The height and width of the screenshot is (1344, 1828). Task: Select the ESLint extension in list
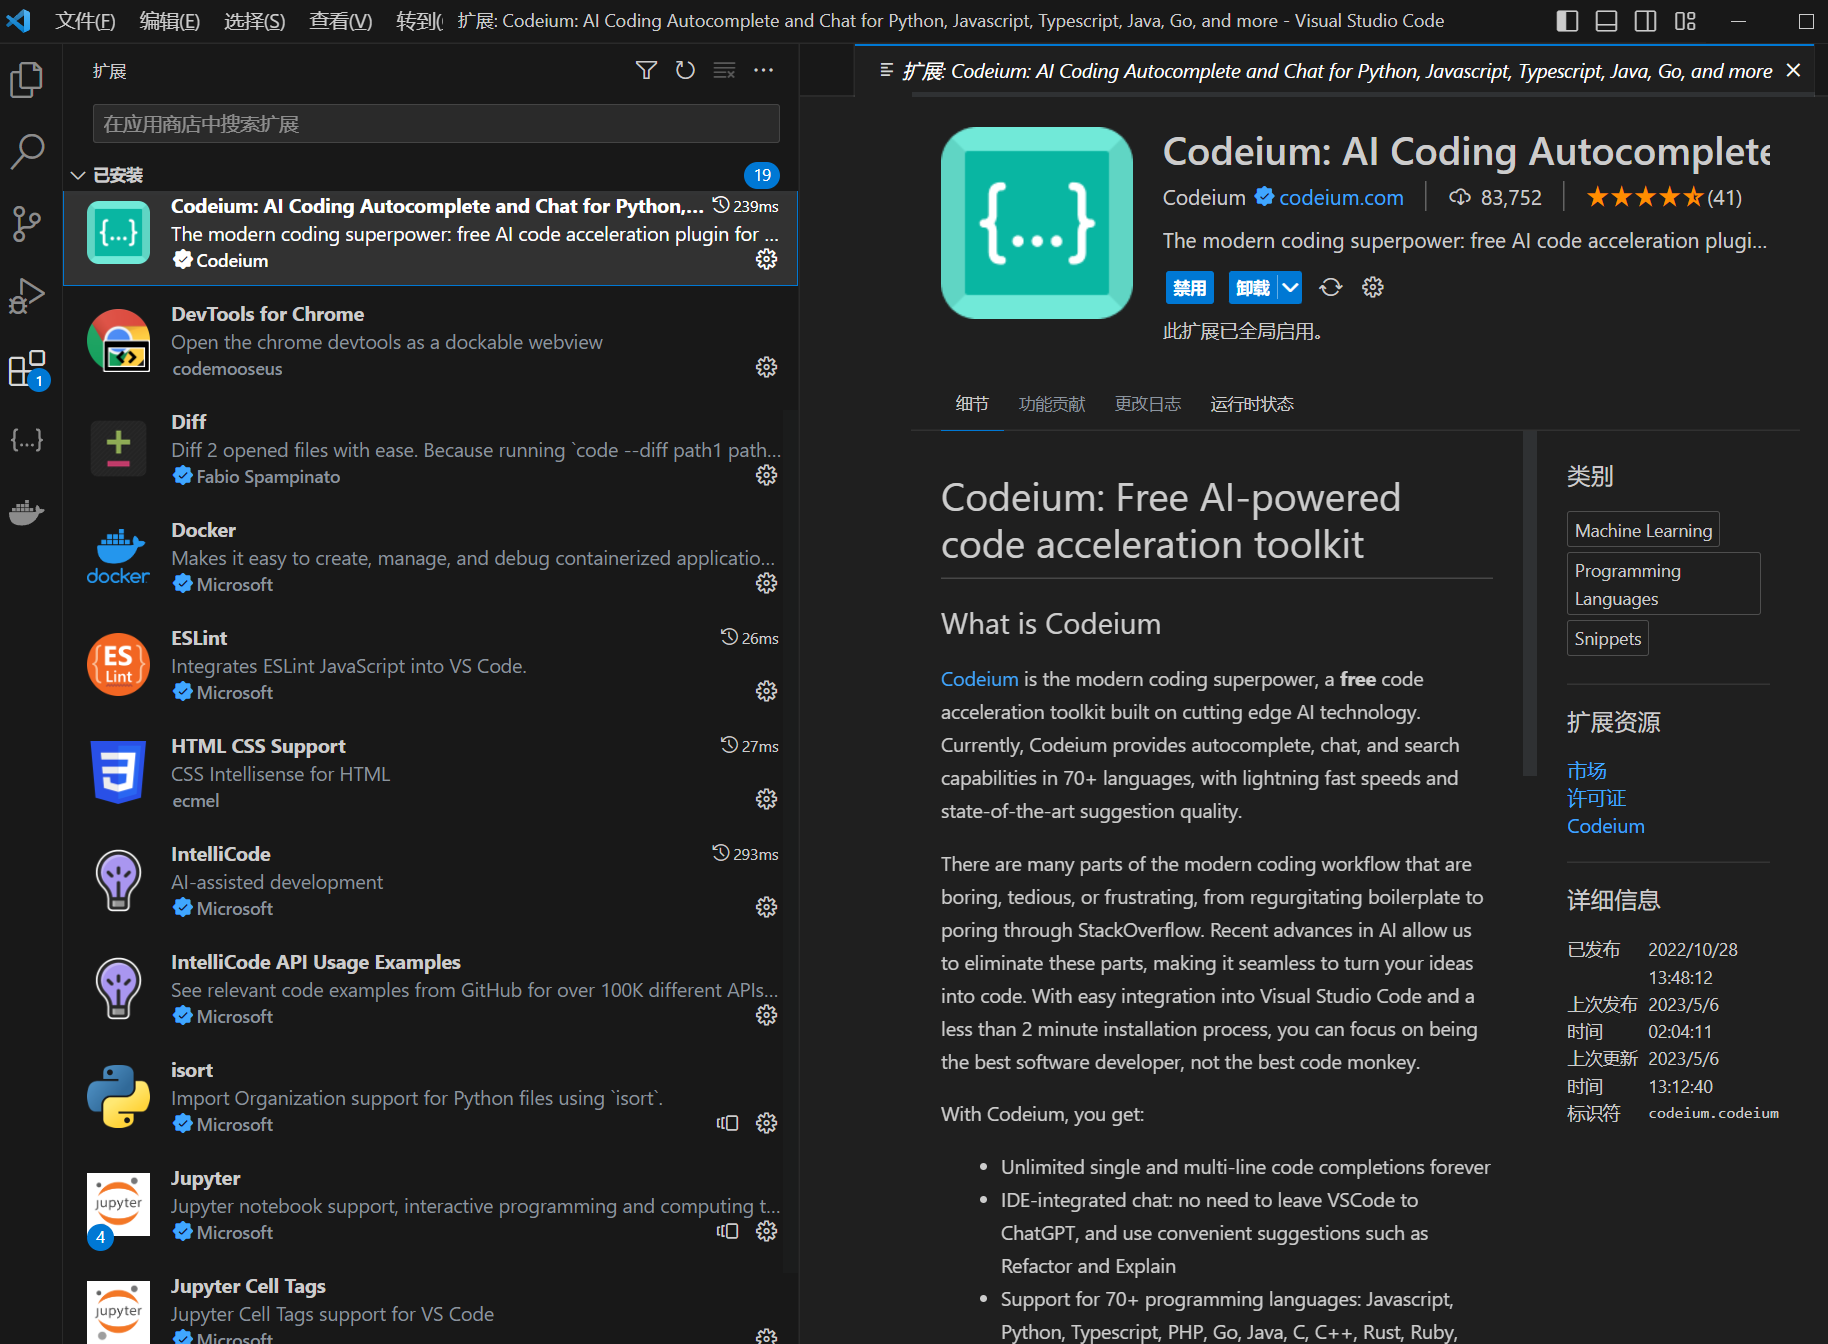coord(430,664)
